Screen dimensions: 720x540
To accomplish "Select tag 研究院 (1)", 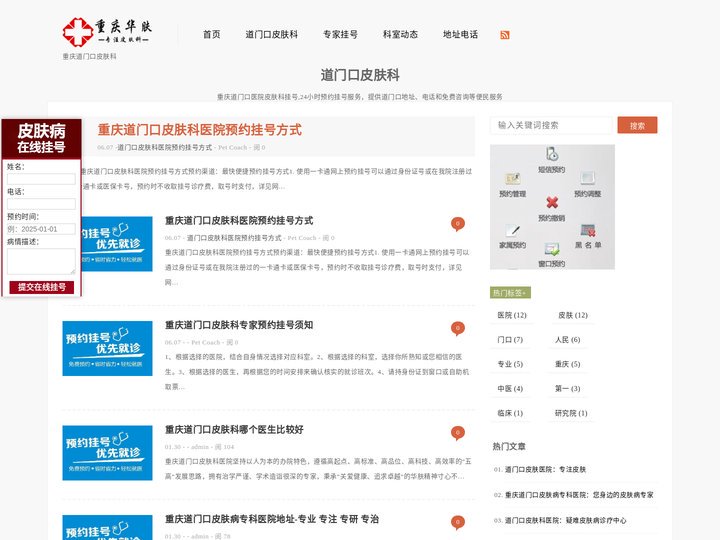I will [x=571, y=413].
